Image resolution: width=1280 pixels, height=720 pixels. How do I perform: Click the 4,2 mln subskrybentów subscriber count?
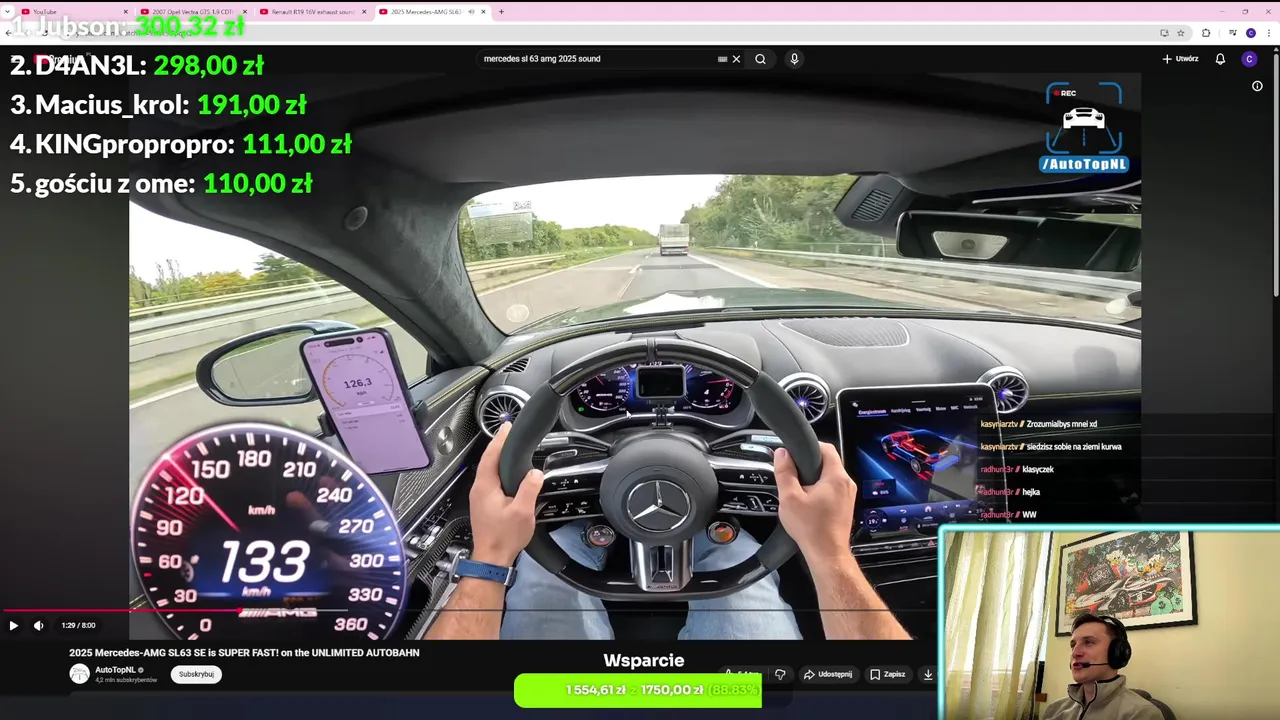pos(126,680)
